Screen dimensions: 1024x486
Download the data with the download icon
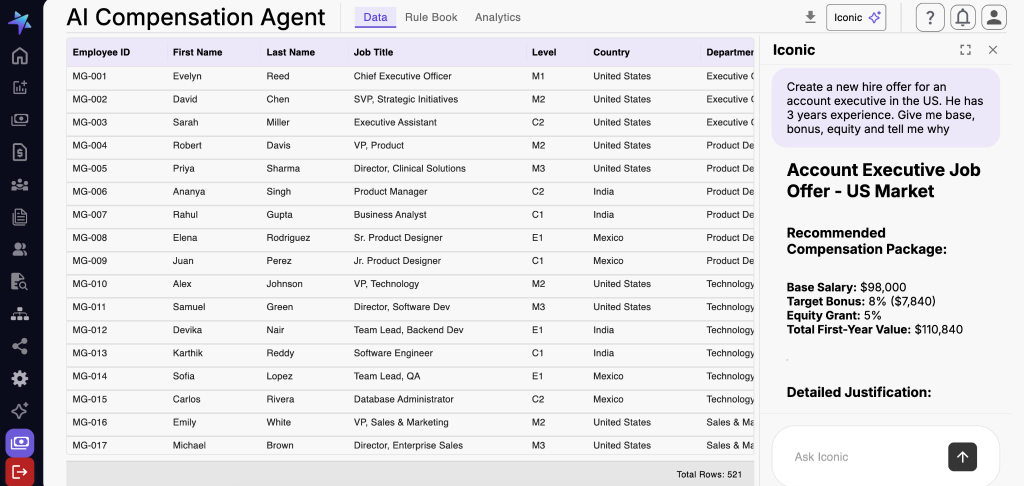click(x=810, y=17)
